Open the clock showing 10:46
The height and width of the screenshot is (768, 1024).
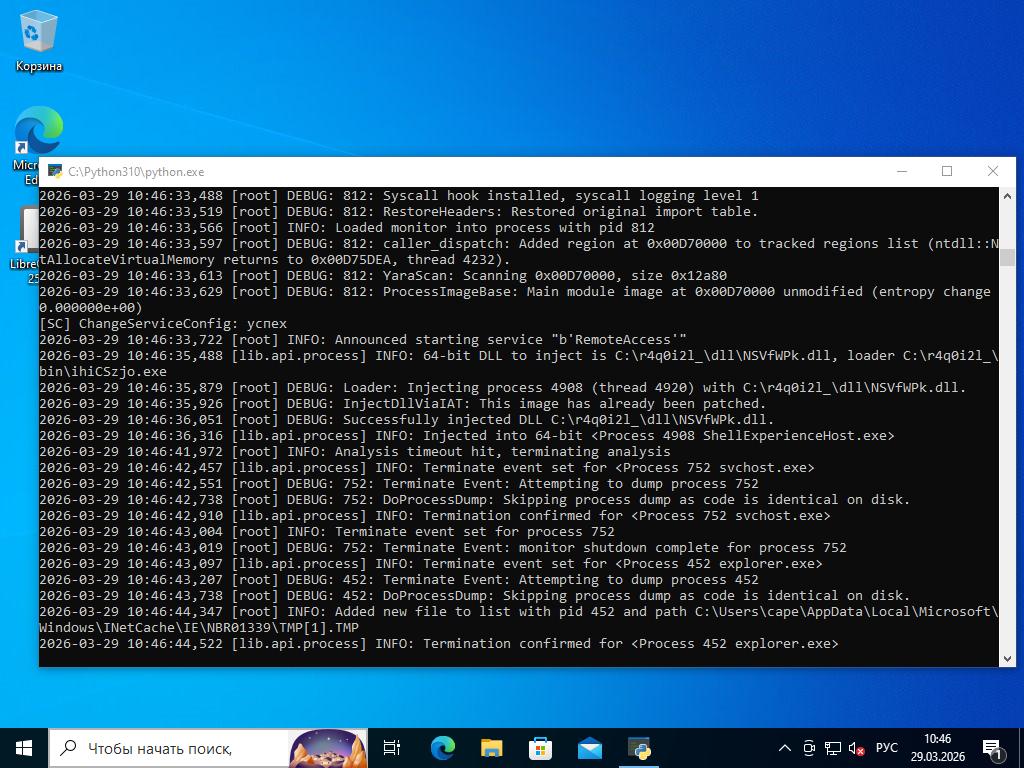pyautogui.click(x=937, y=747)
